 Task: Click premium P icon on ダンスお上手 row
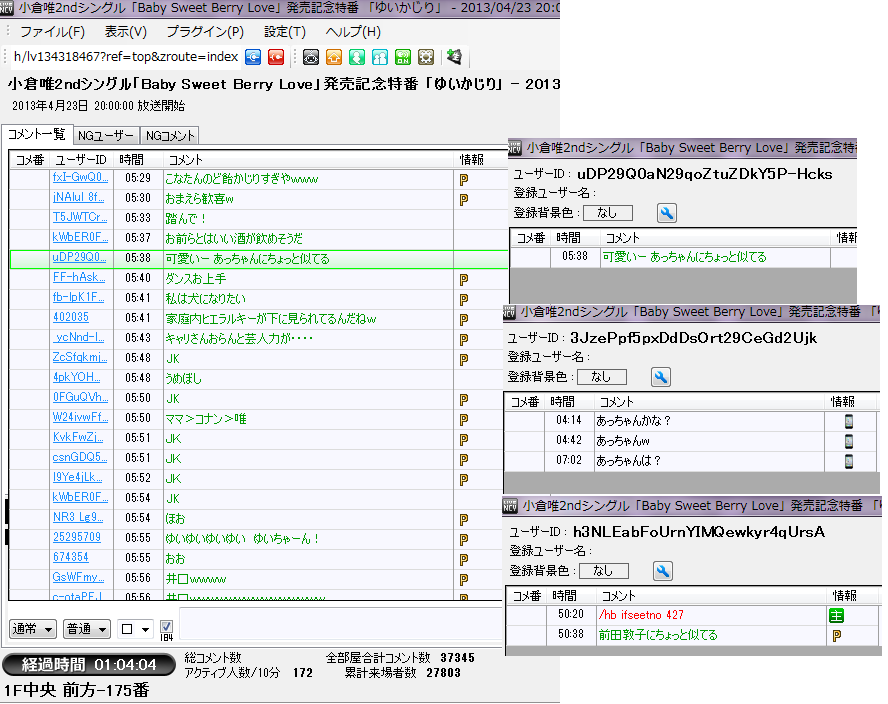[x=464, y=279]
